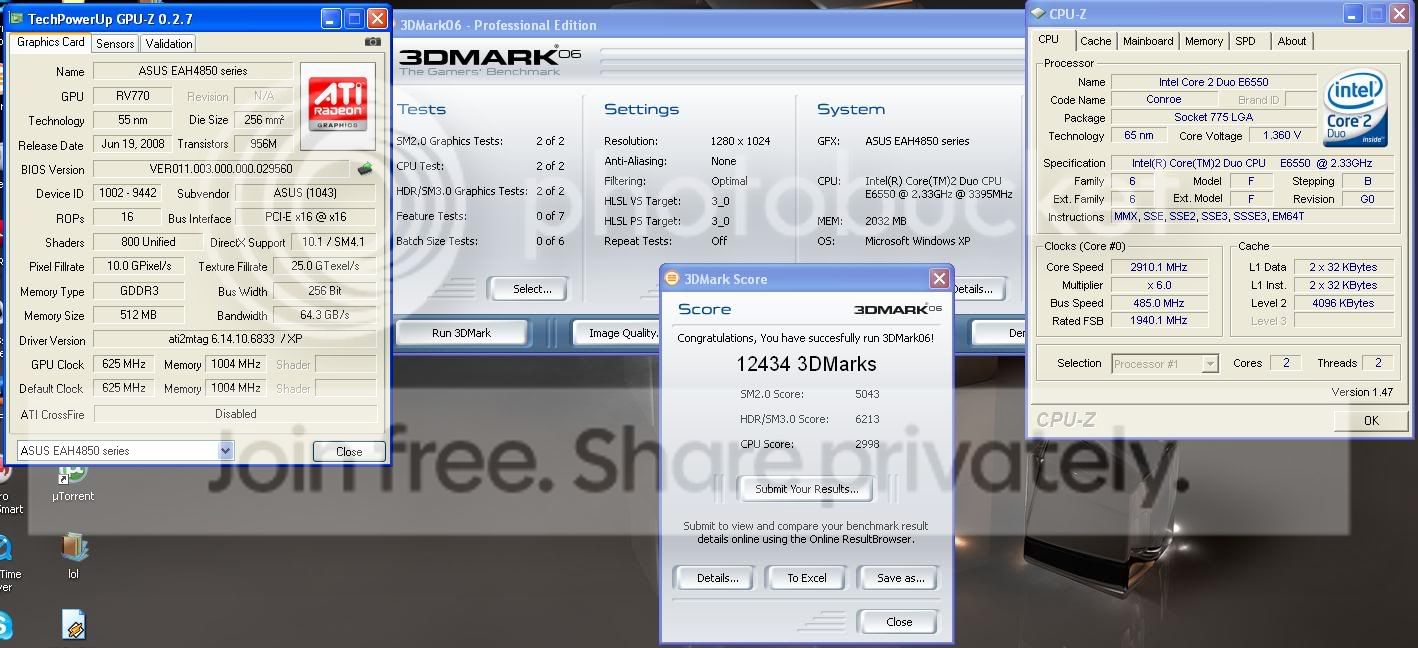Close the 3DMark Score window via title bar X
1418x648 pixels.
coord(938,279)
